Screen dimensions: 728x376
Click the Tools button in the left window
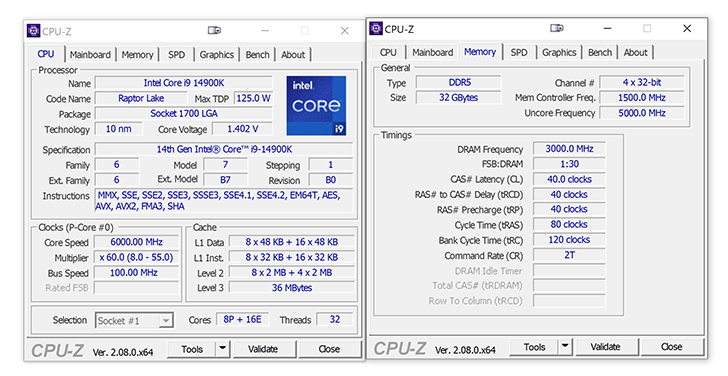tap(192, 349)
